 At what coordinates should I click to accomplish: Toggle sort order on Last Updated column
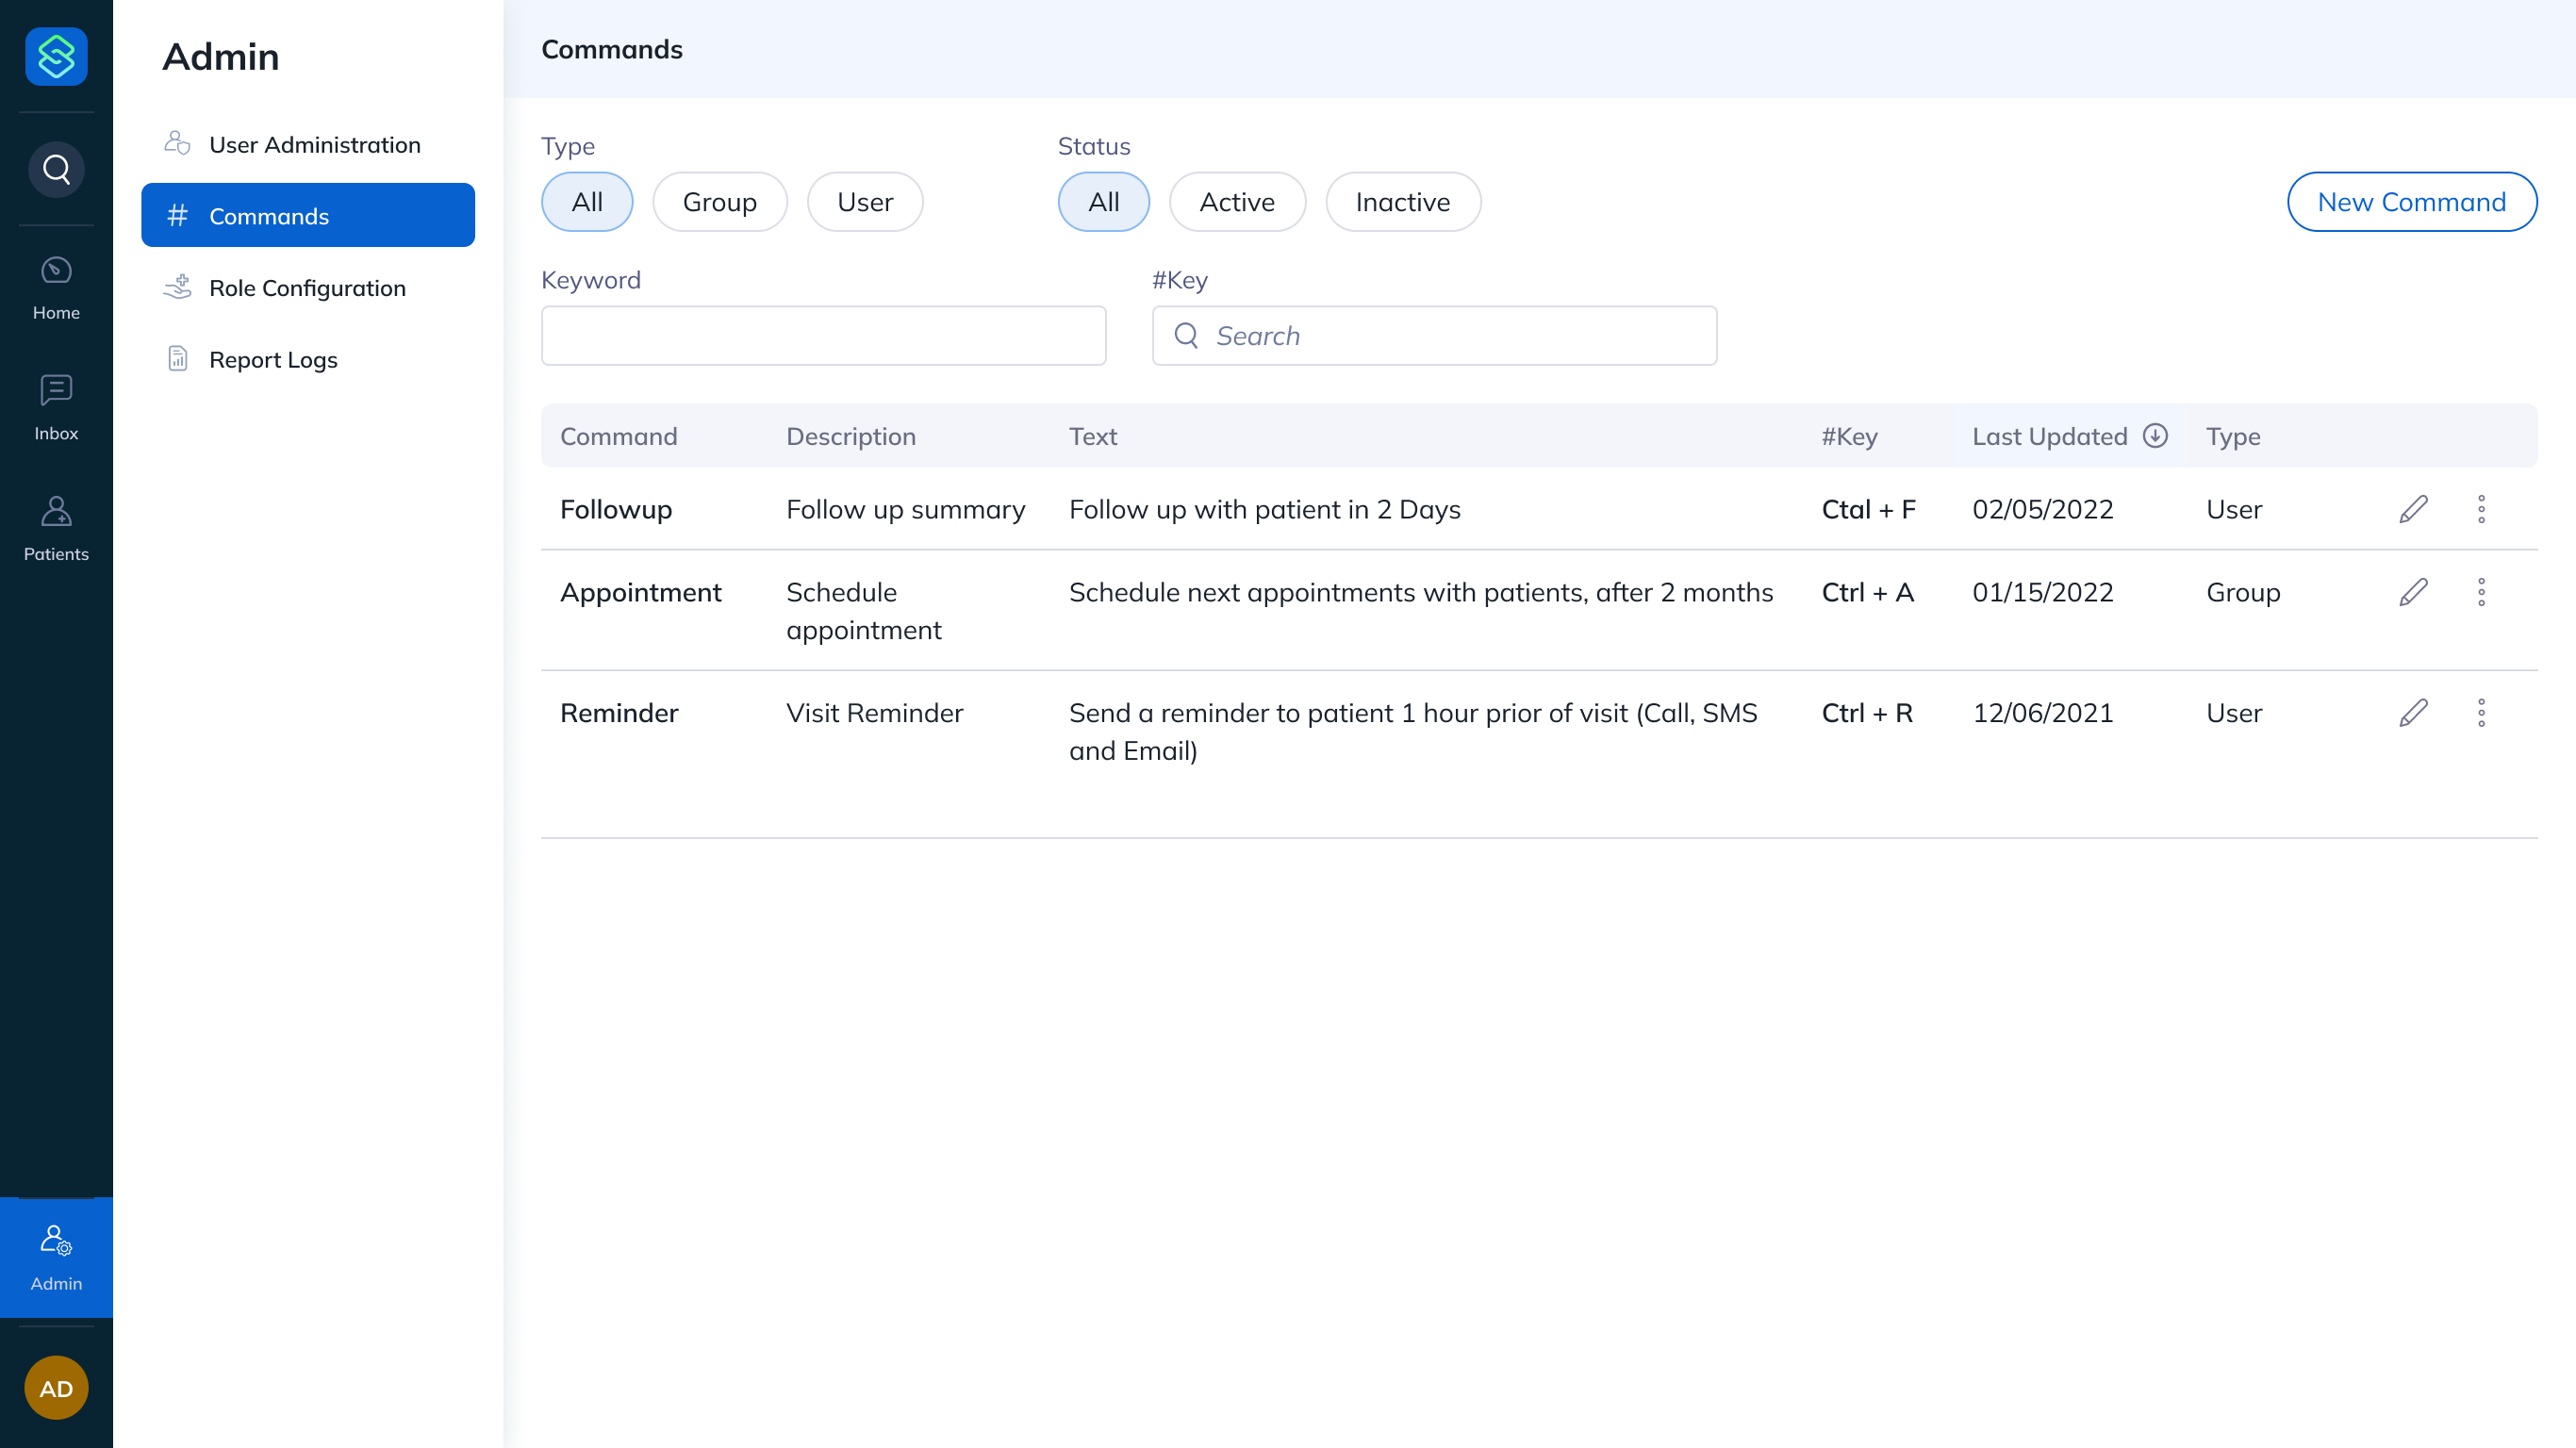point(2156,436)
